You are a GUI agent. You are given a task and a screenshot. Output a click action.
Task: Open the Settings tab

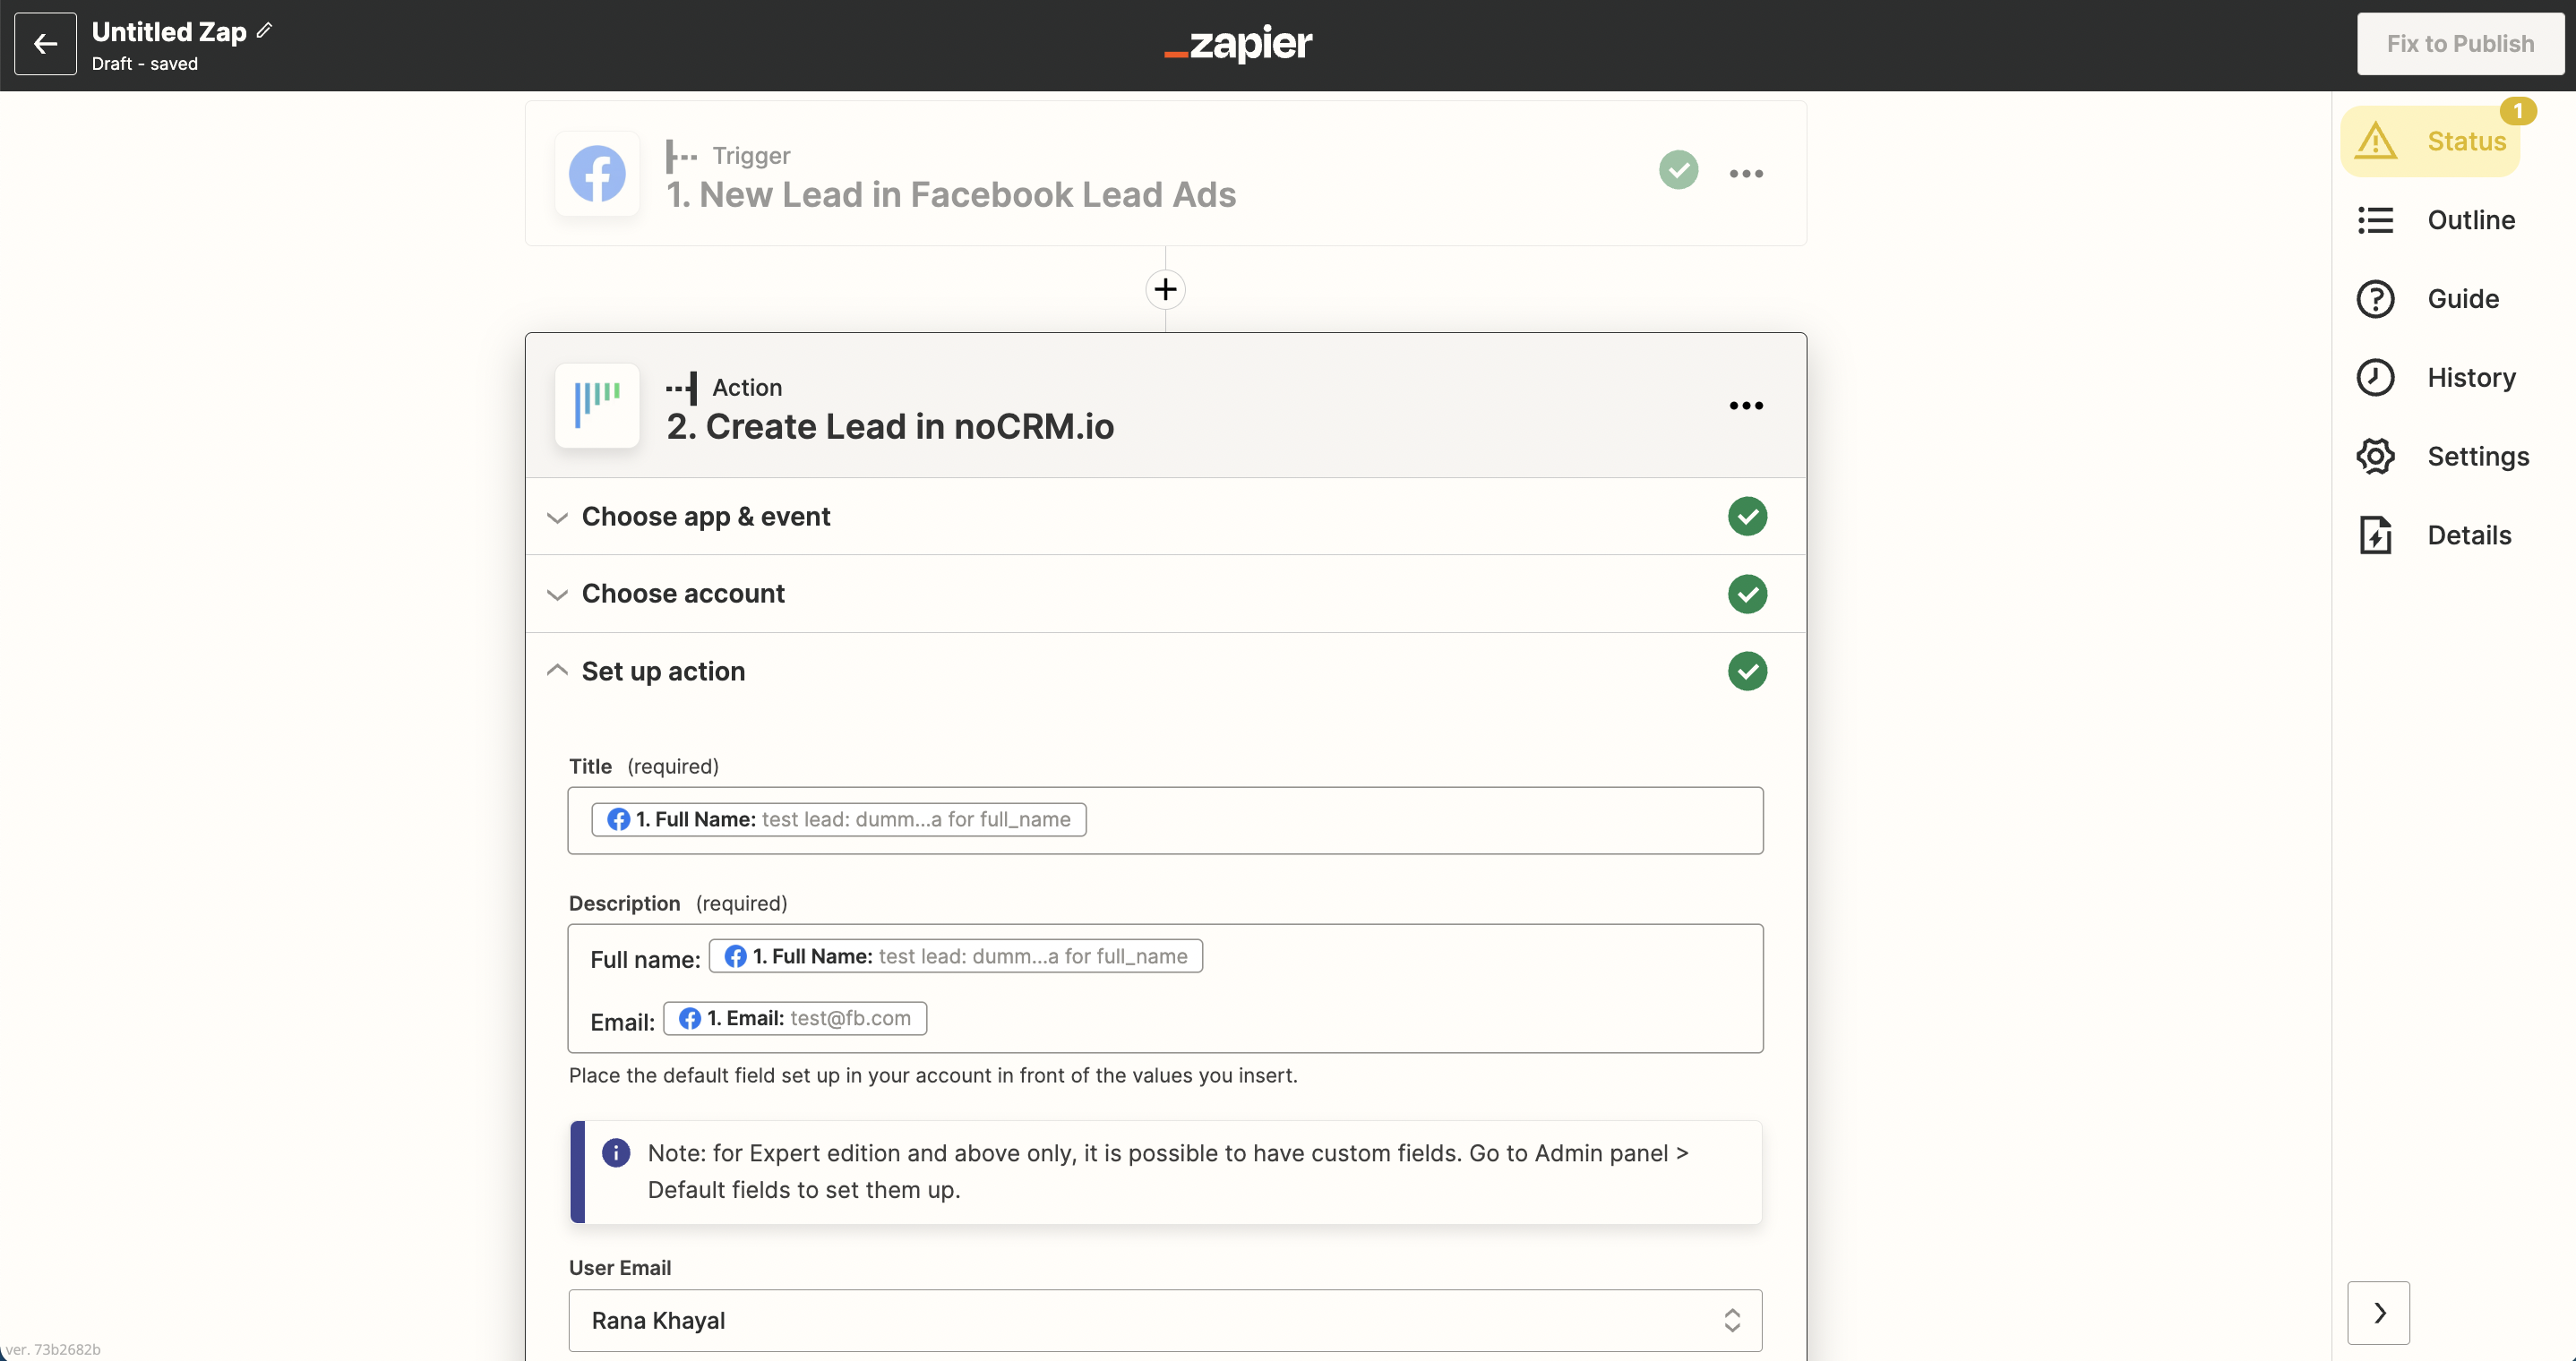click(2443, 456)
